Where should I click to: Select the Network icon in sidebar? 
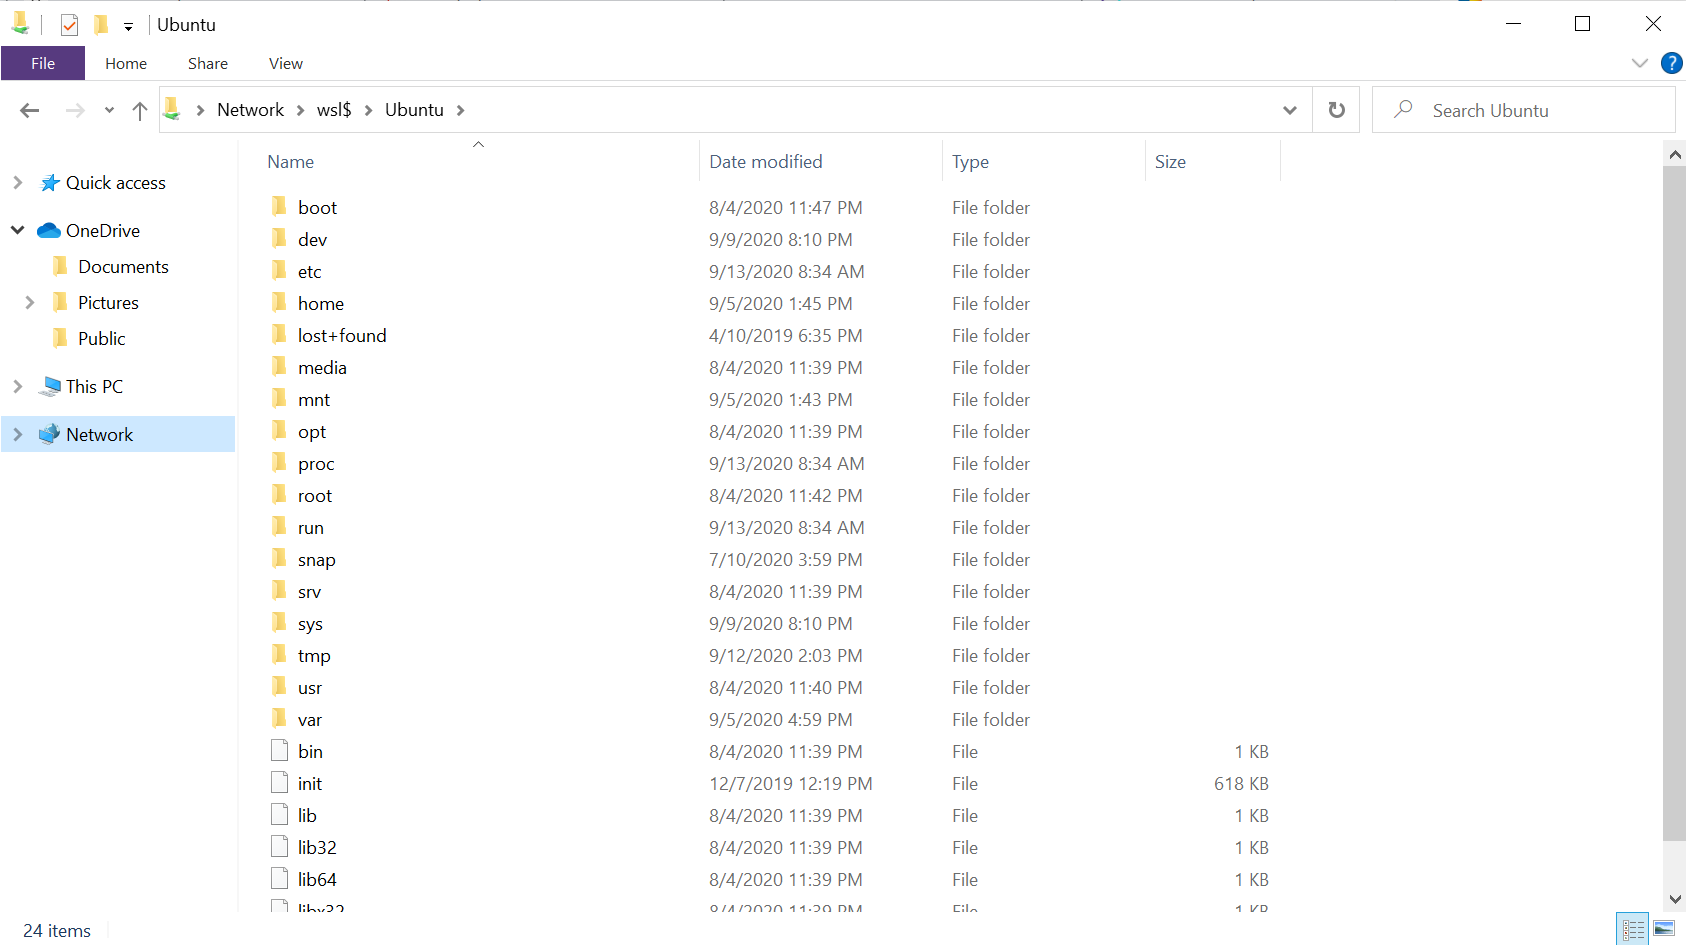point(49,434)
